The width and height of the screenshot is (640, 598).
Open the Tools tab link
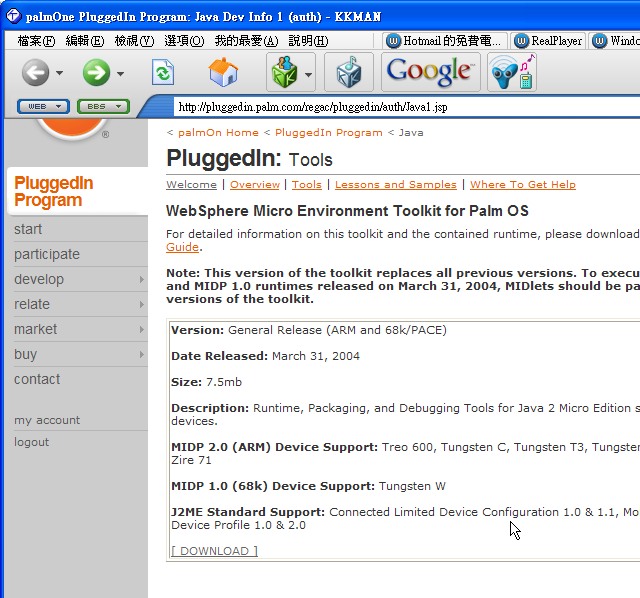[307, 185]
